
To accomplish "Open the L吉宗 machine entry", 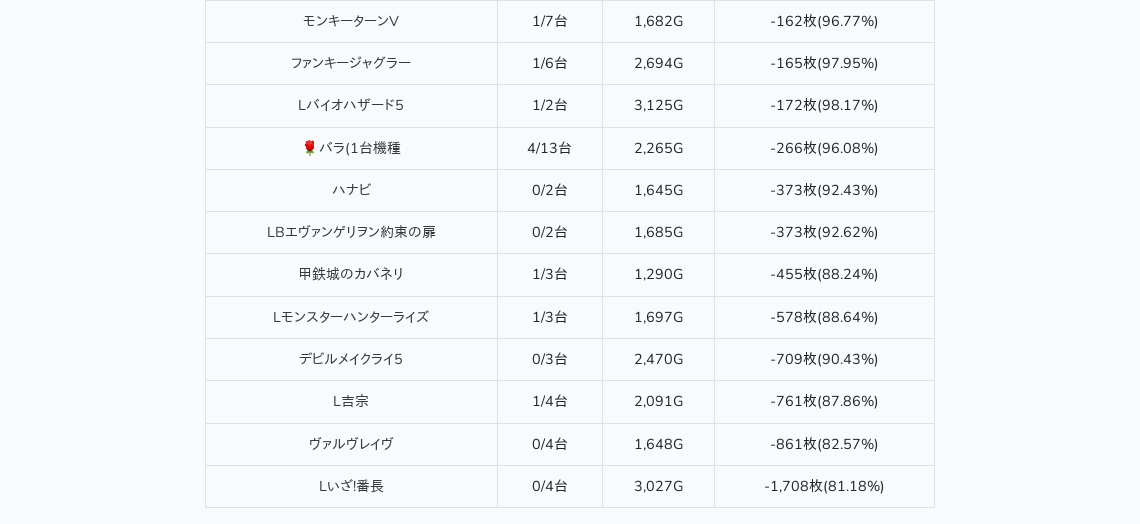I will pos(351,401).
